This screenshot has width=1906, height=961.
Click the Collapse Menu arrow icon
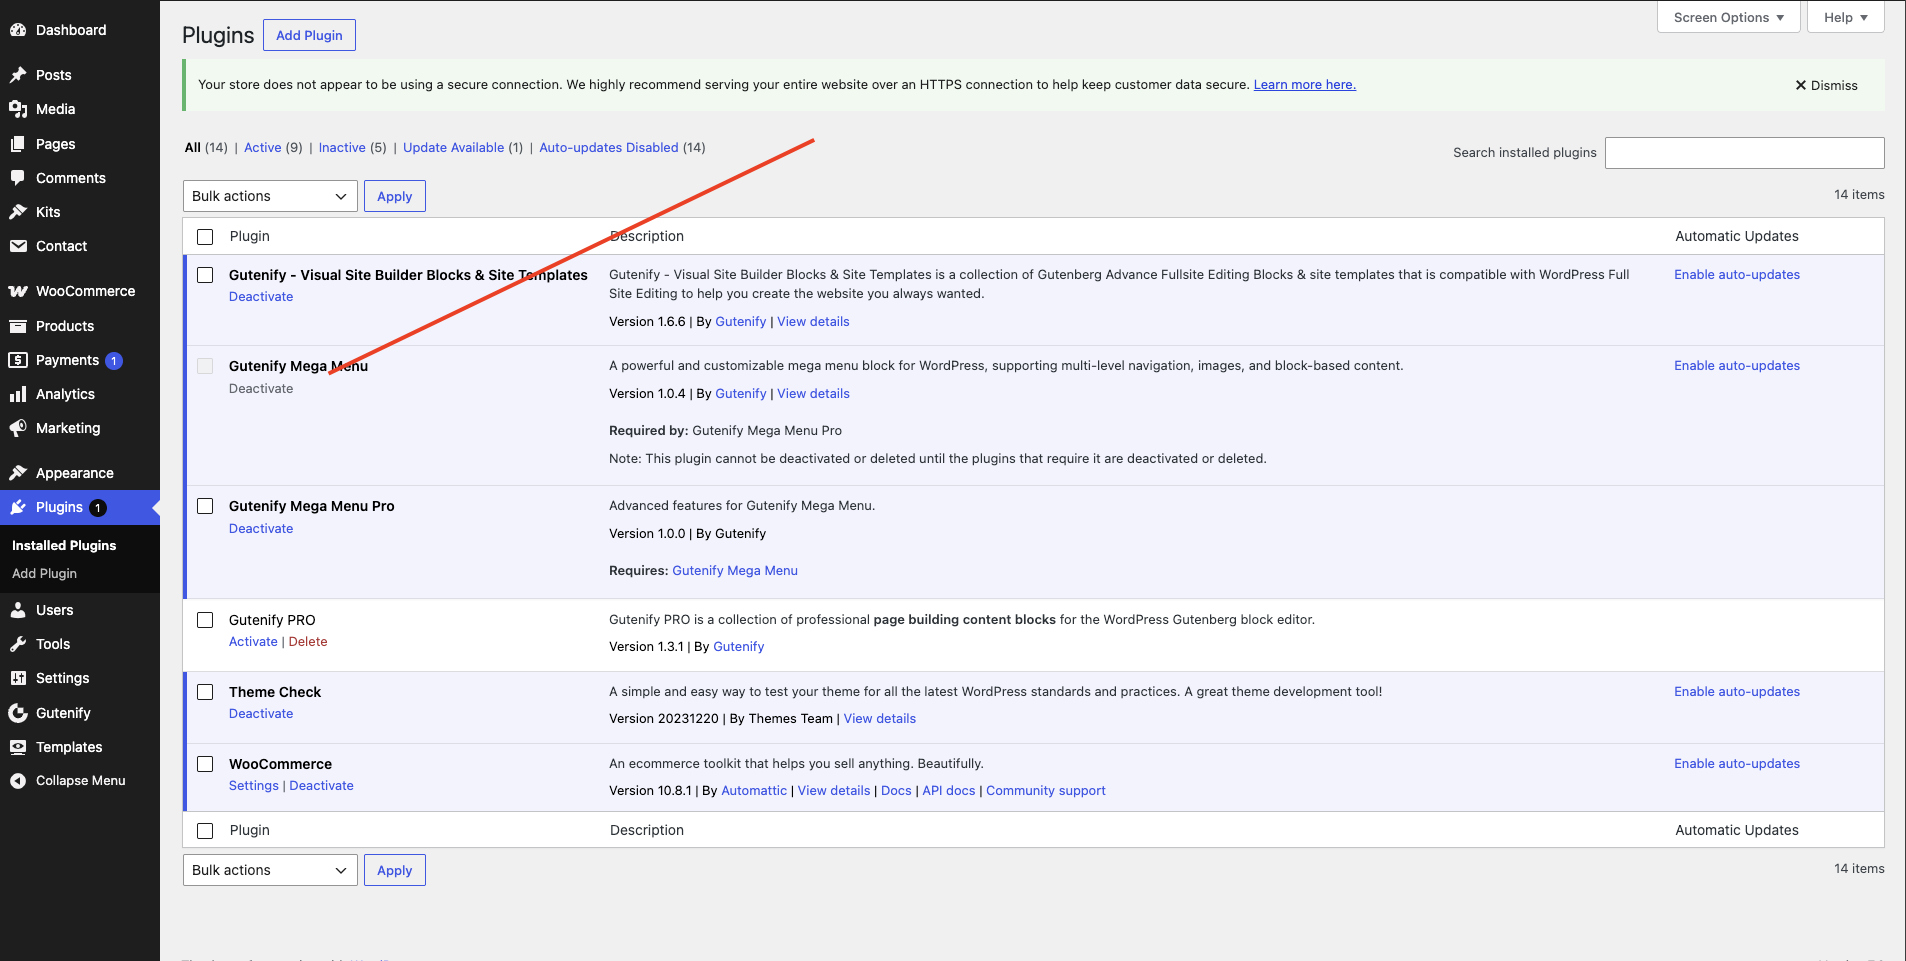tap(18, 781)
